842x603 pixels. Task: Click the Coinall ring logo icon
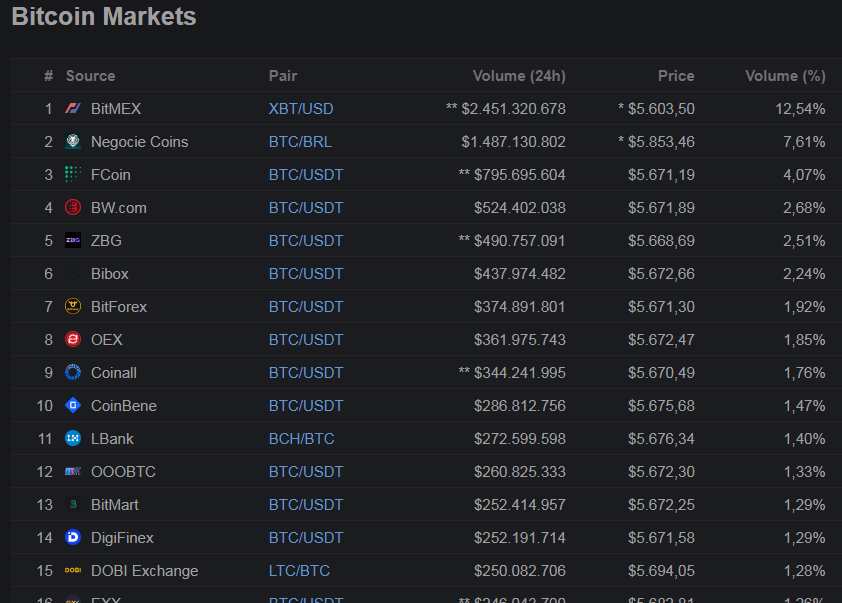tap(73, 373)
